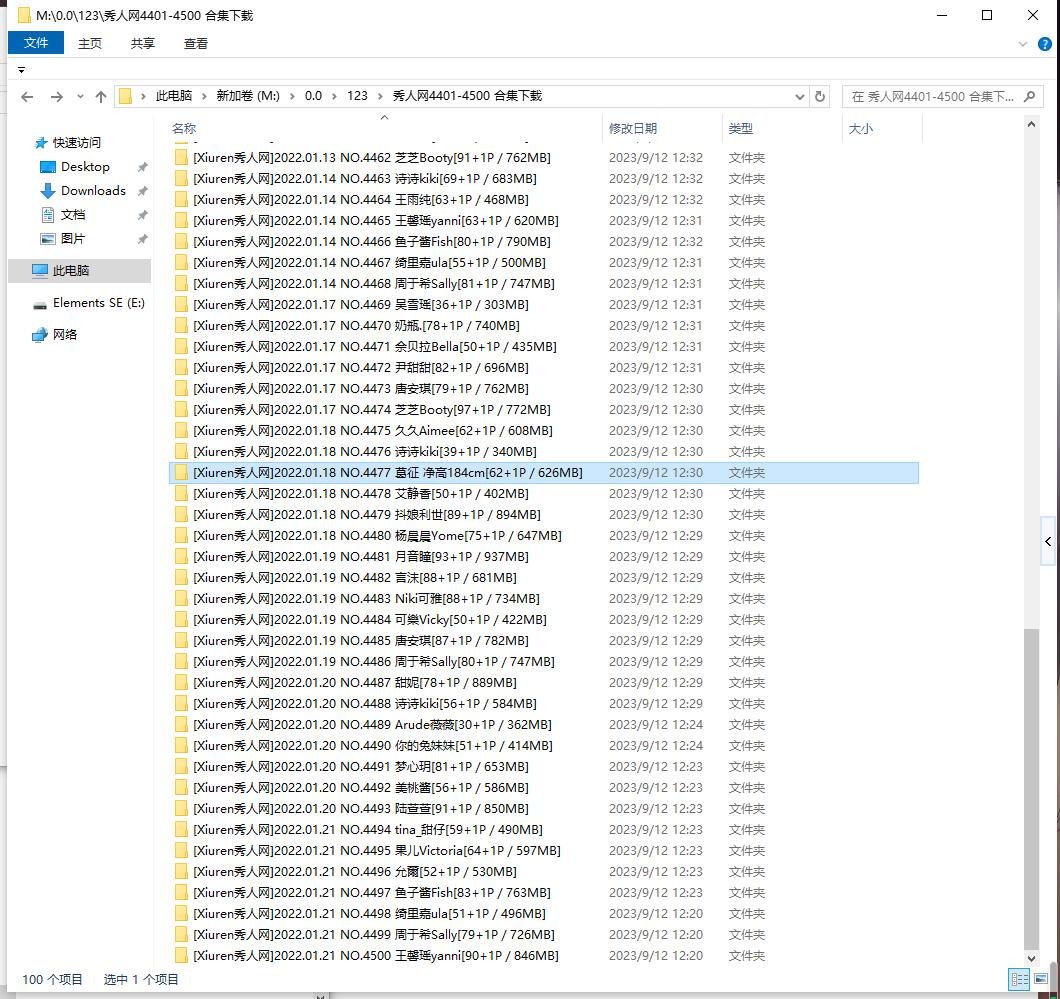Click the file list vertical scrollbar thumb
Viewport: 1060px width, 999px height.
(x=1031, y=789)
